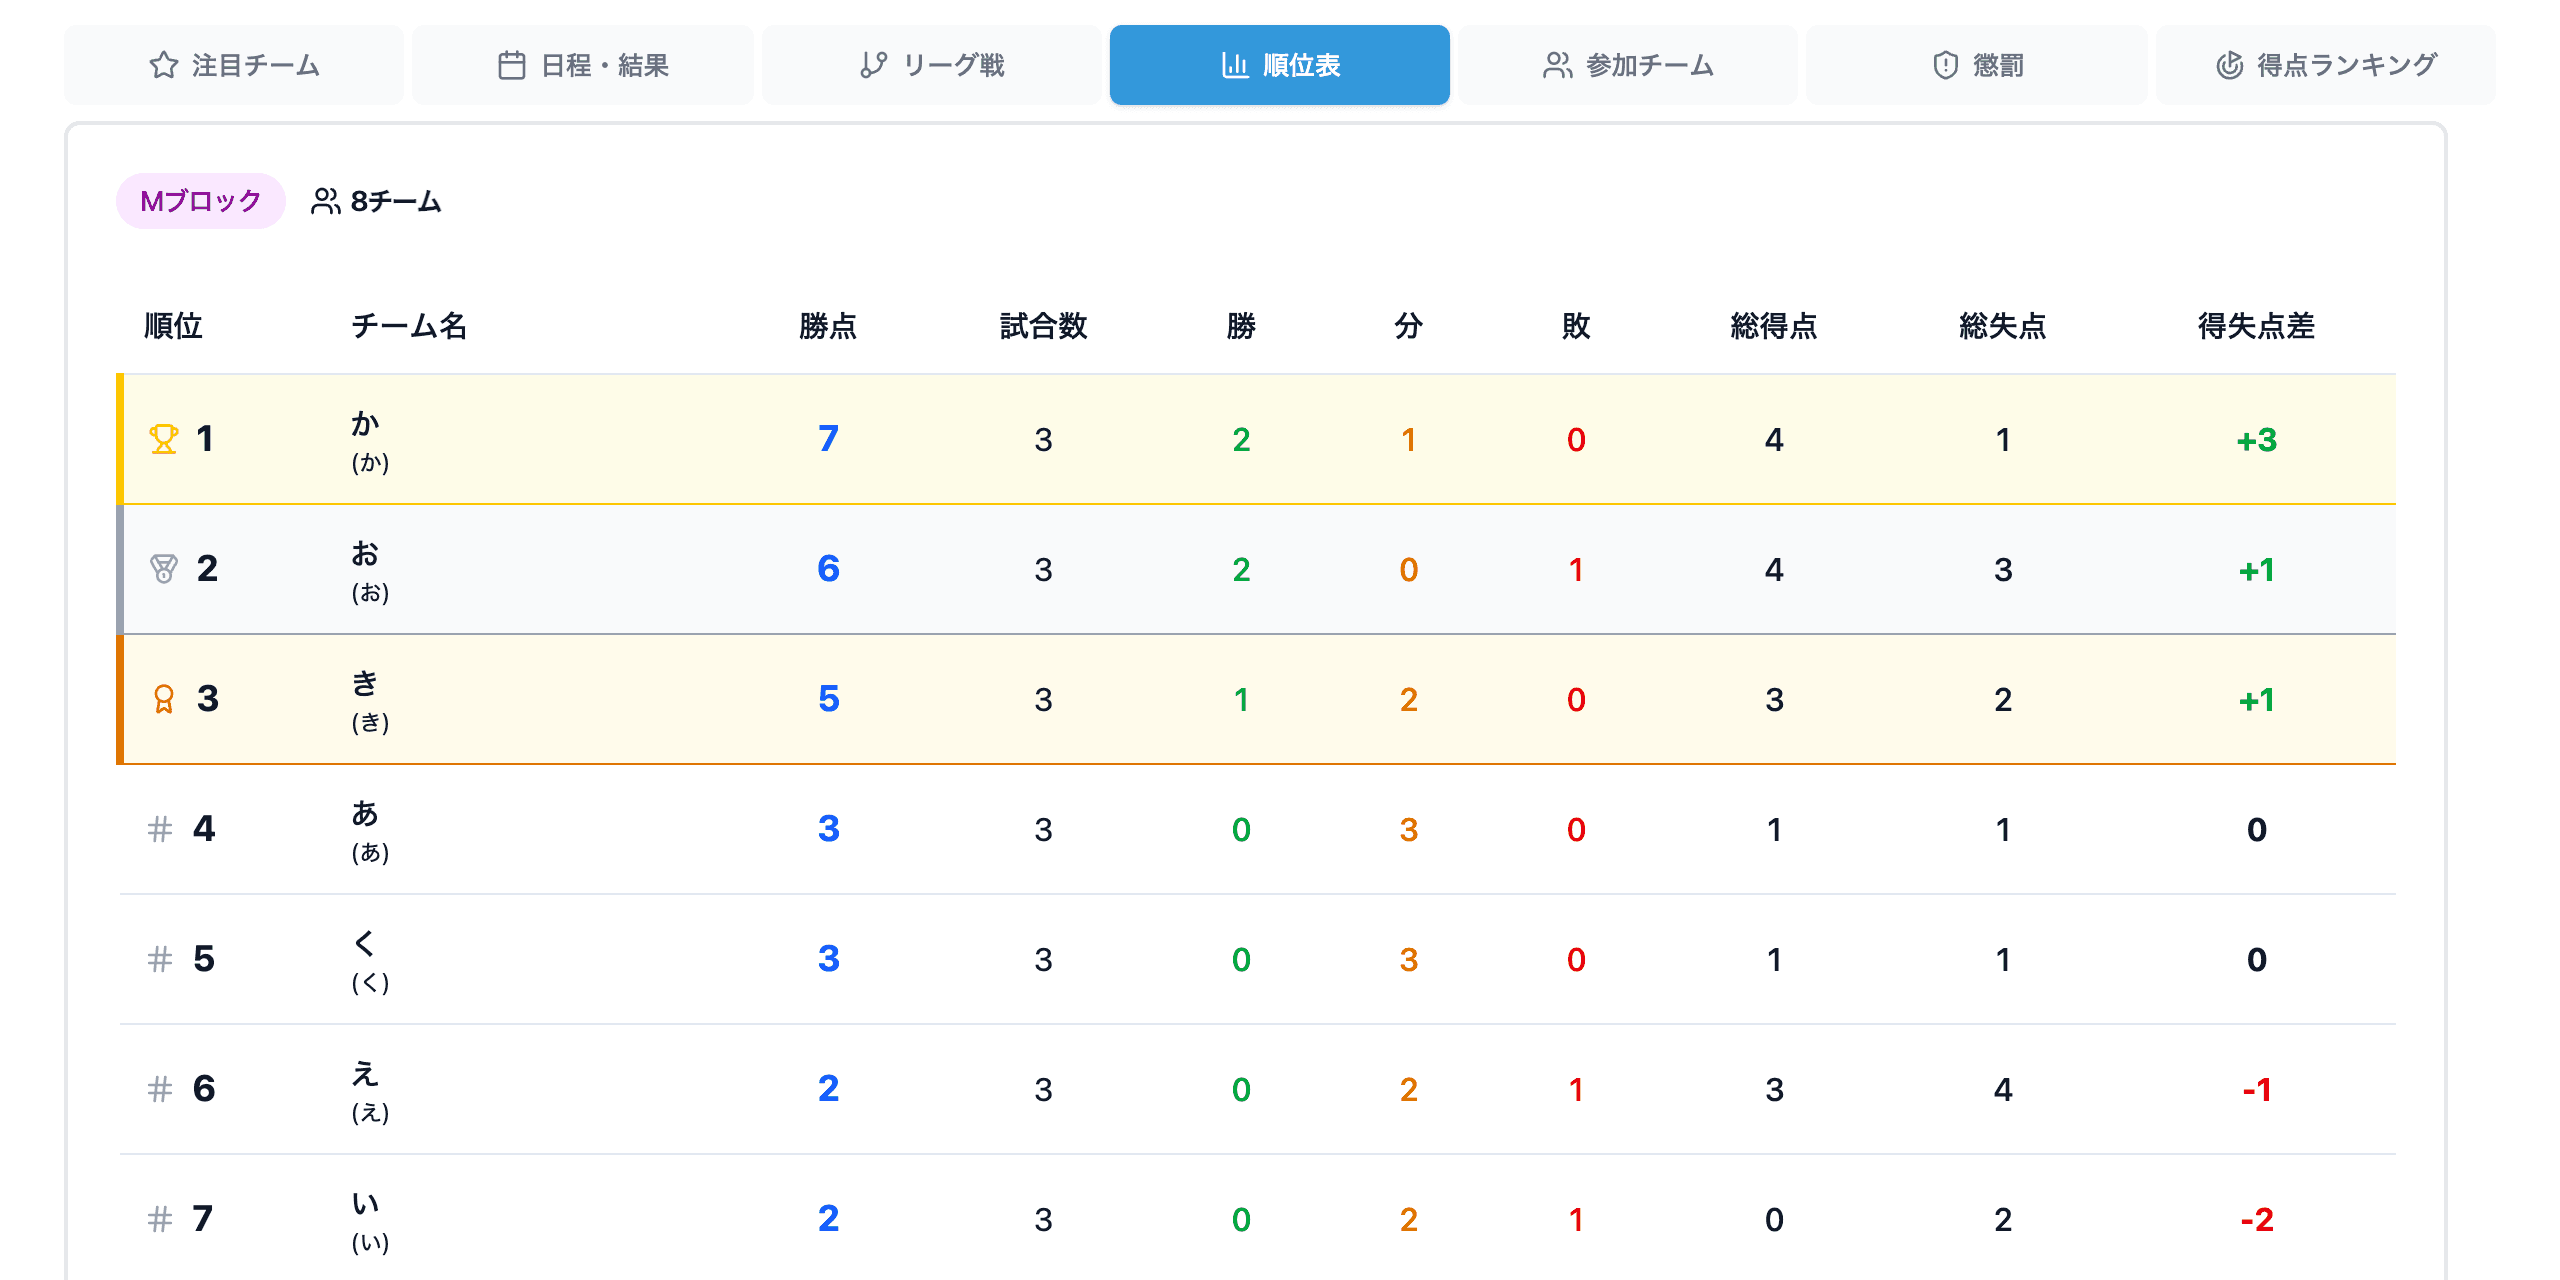Click the 試合数 column header
Image resolution: width=2560 pixels, height=1280 pixels.
[1043, 326]
